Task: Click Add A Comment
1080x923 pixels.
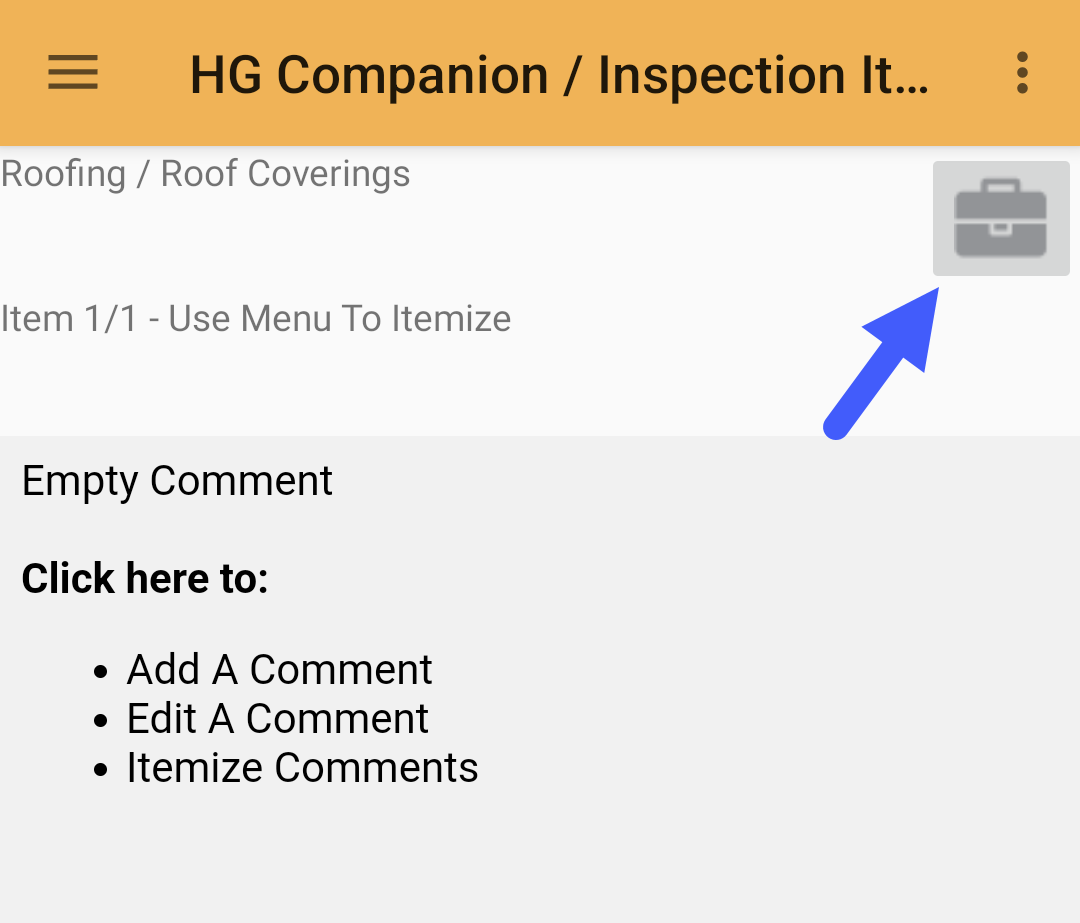Action: click(279, 669)
